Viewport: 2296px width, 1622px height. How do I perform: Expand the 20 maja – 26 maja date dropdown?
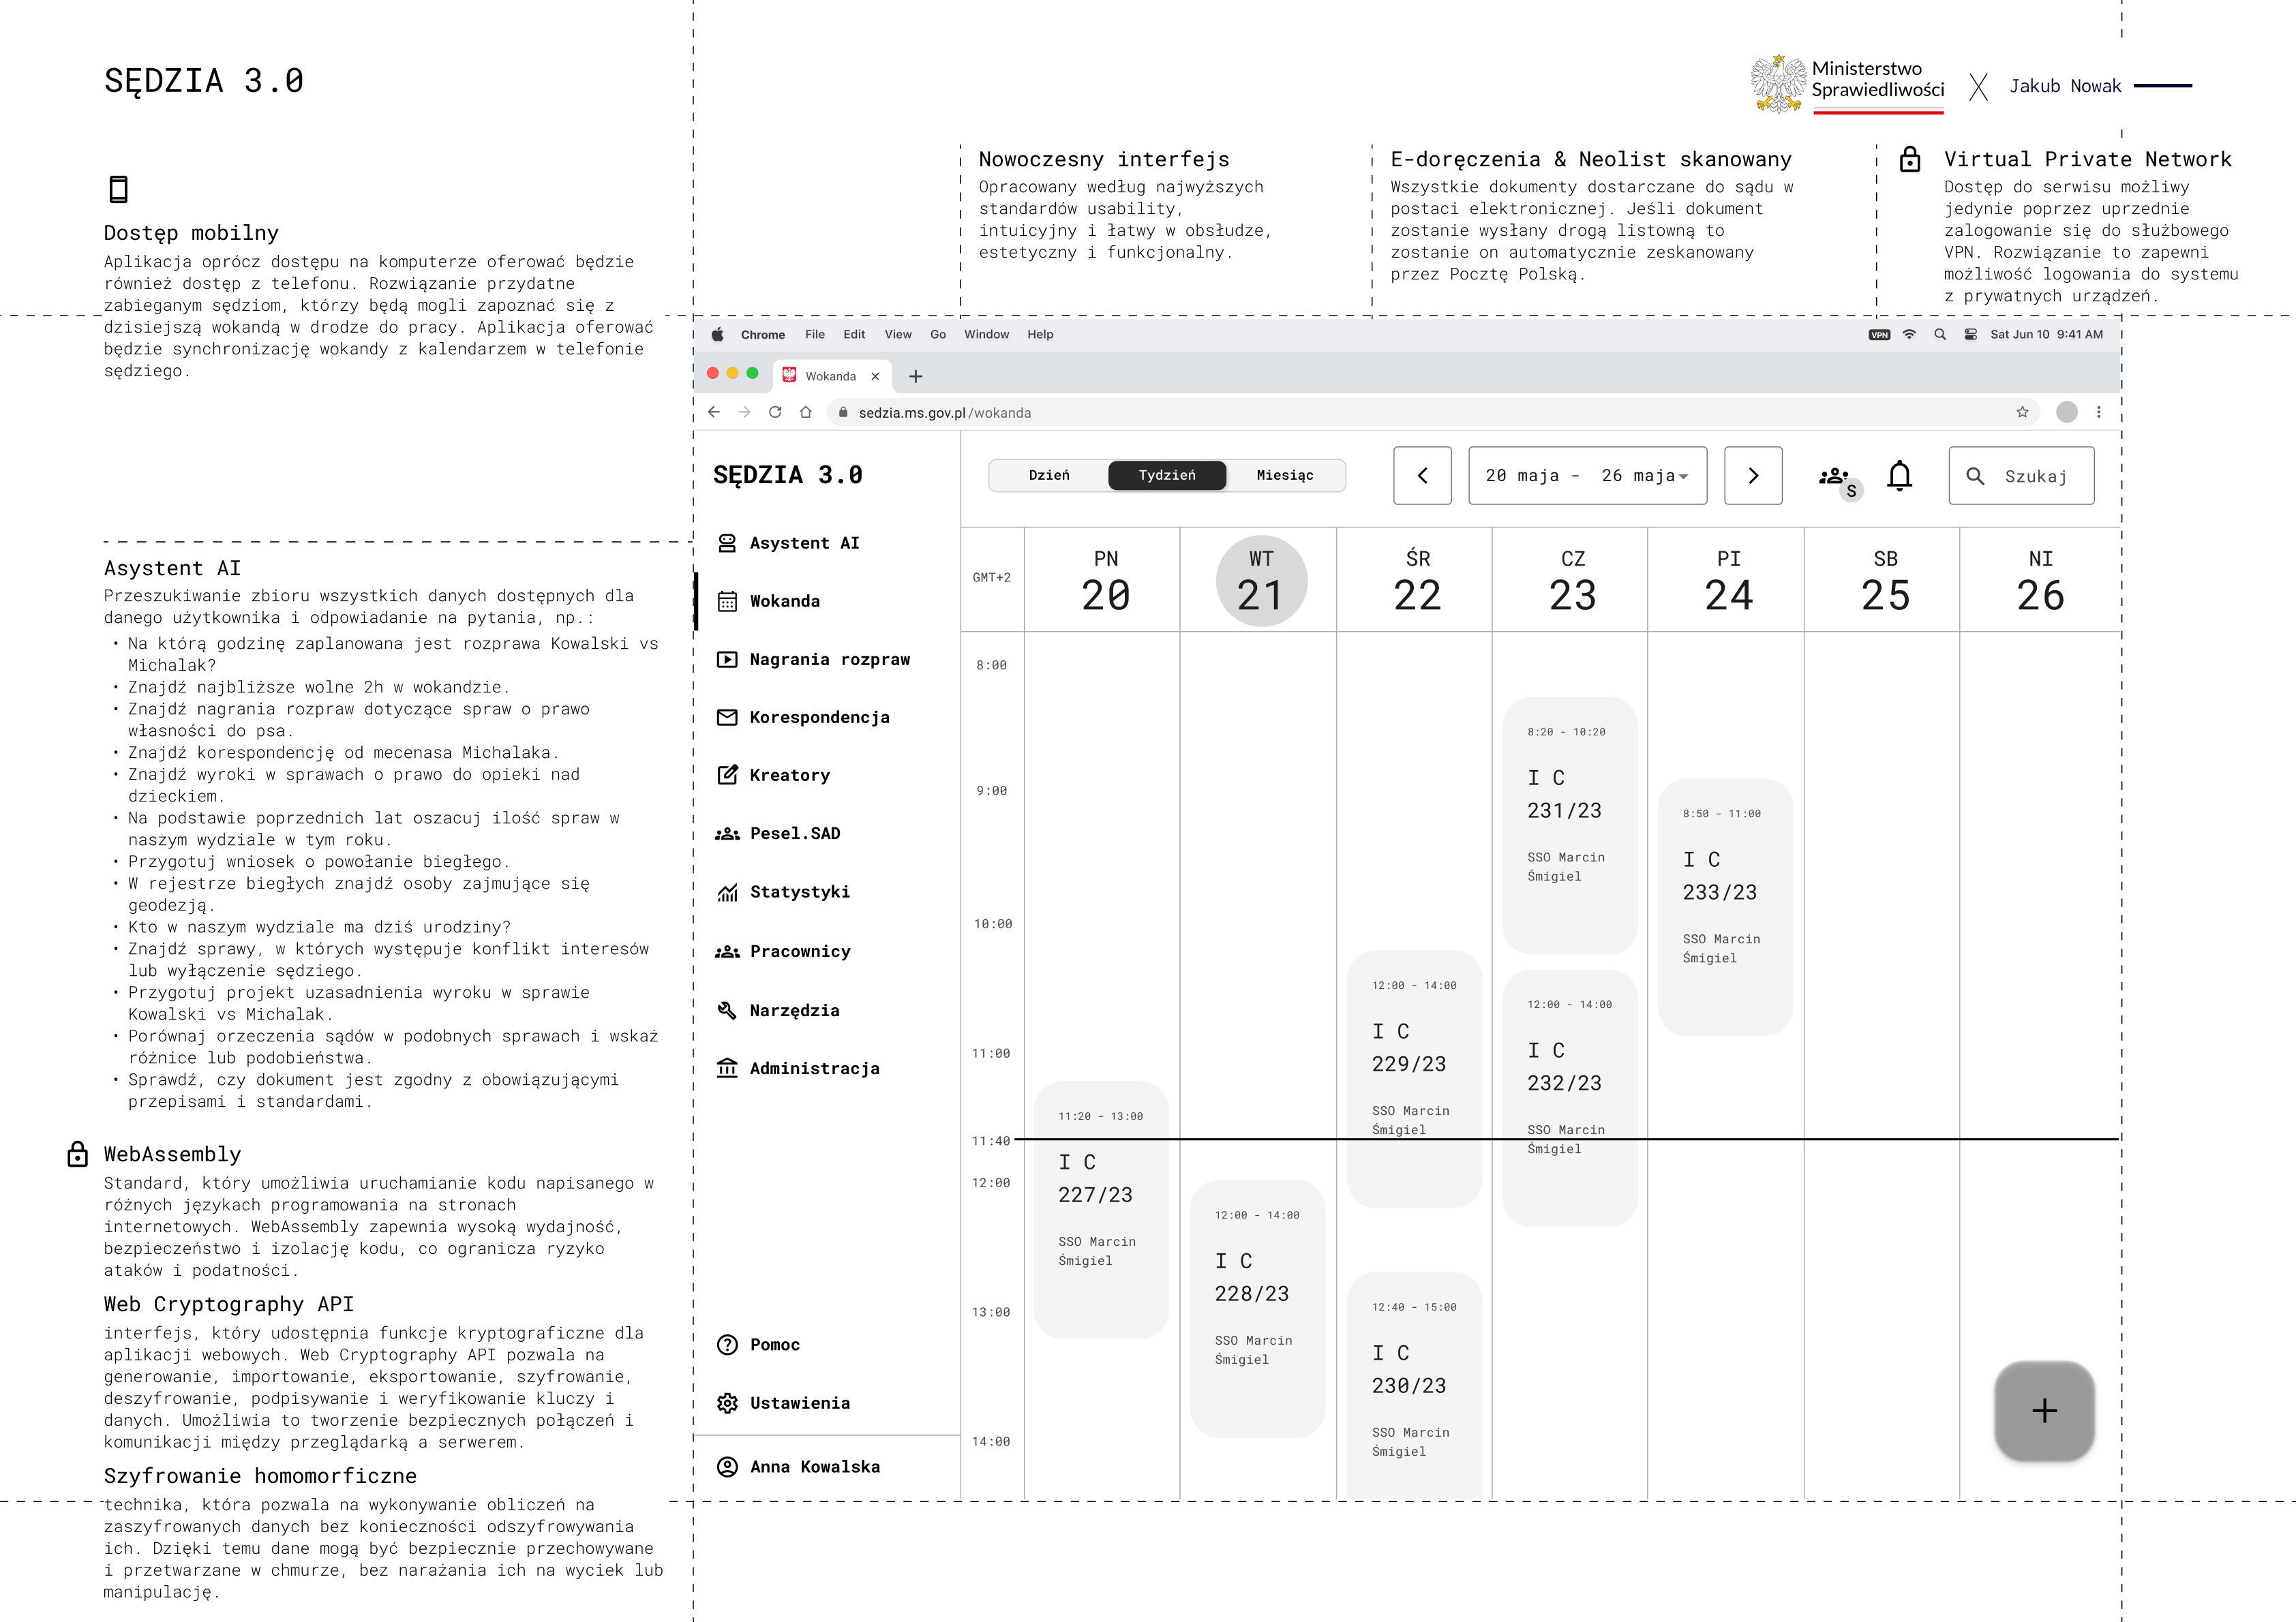1587,476
